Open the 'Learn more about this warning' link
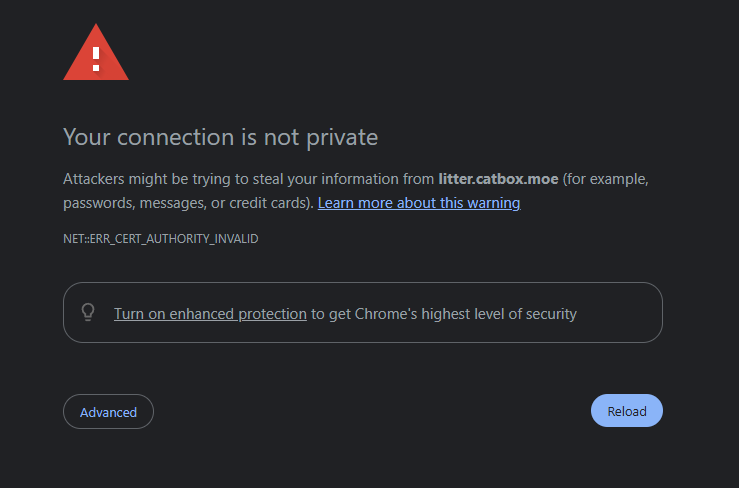 [x=419, y=203]
